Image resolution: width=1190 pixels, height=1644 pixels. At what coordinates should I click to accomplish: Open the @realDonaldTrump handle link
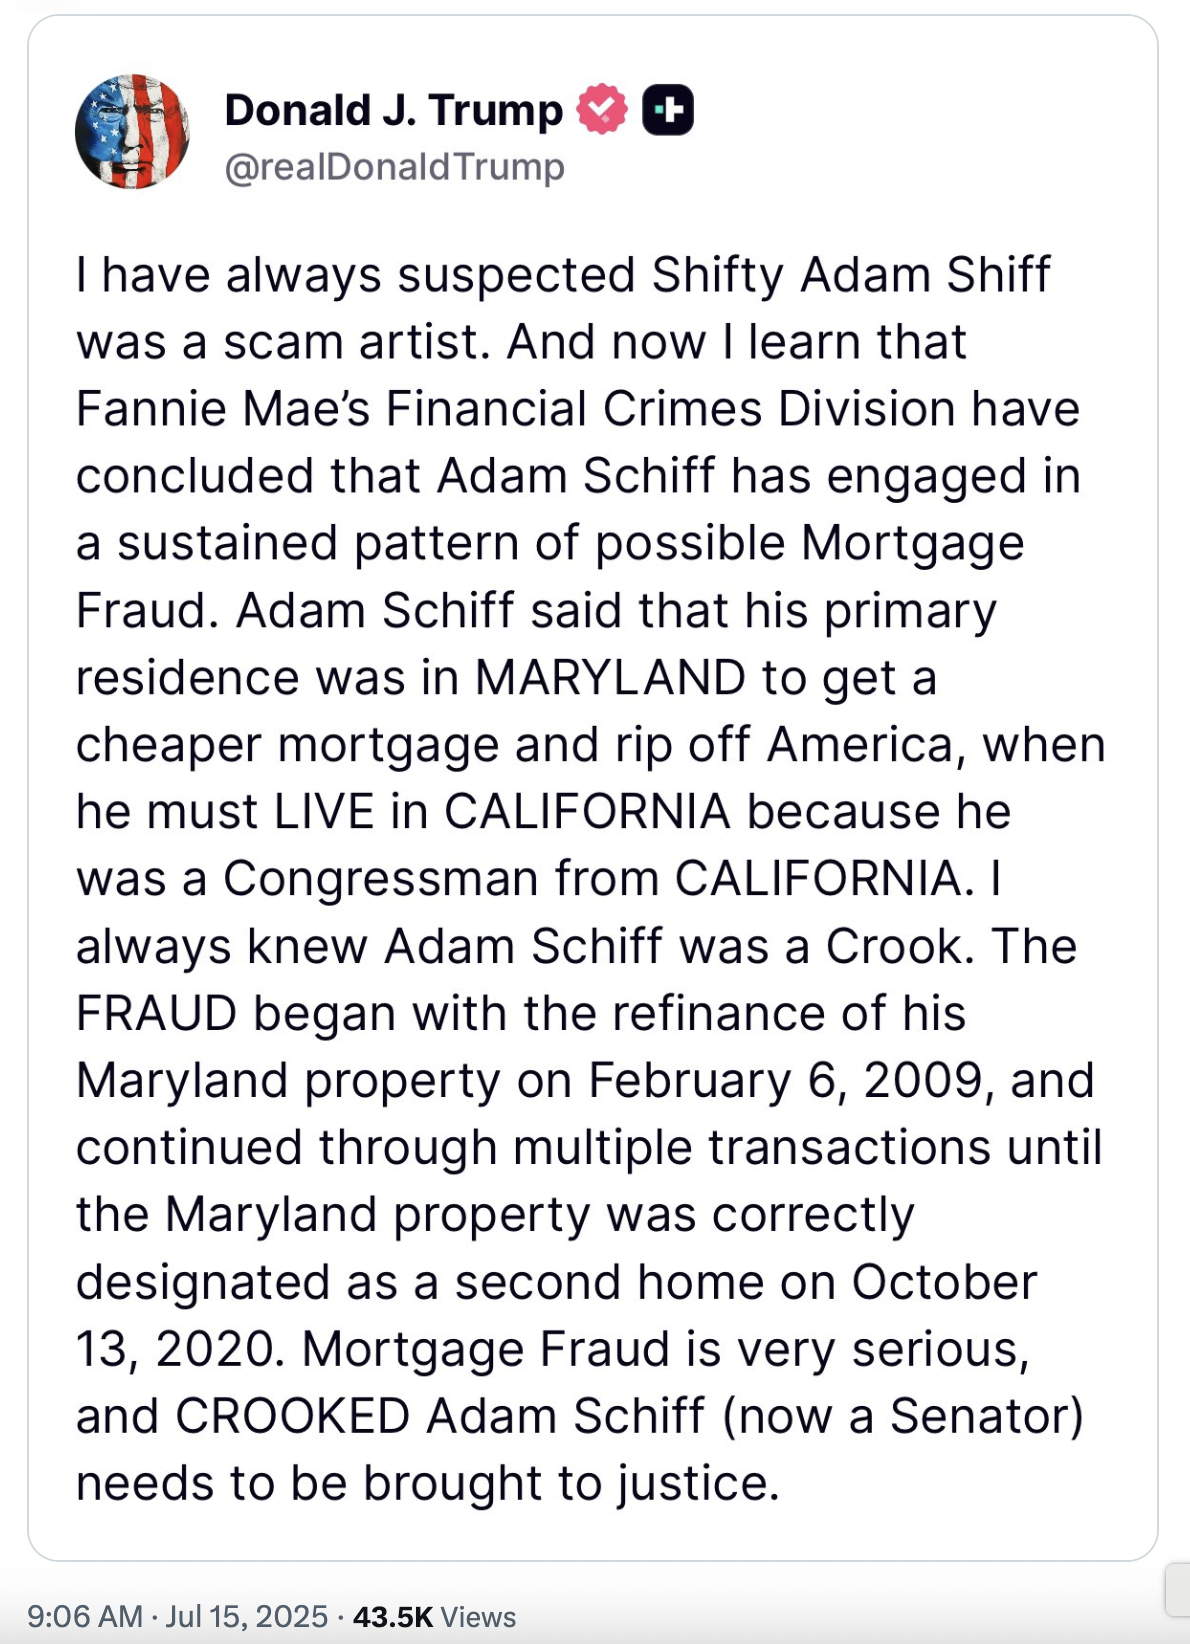point(394,167)
